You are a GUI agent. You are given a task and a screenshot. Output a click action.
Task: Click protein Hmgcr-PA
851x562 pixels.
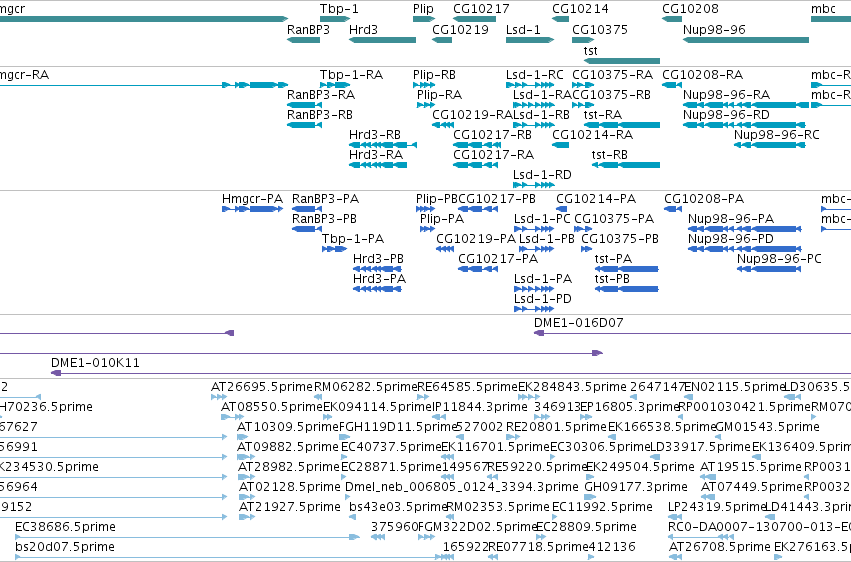click(252, 209)
